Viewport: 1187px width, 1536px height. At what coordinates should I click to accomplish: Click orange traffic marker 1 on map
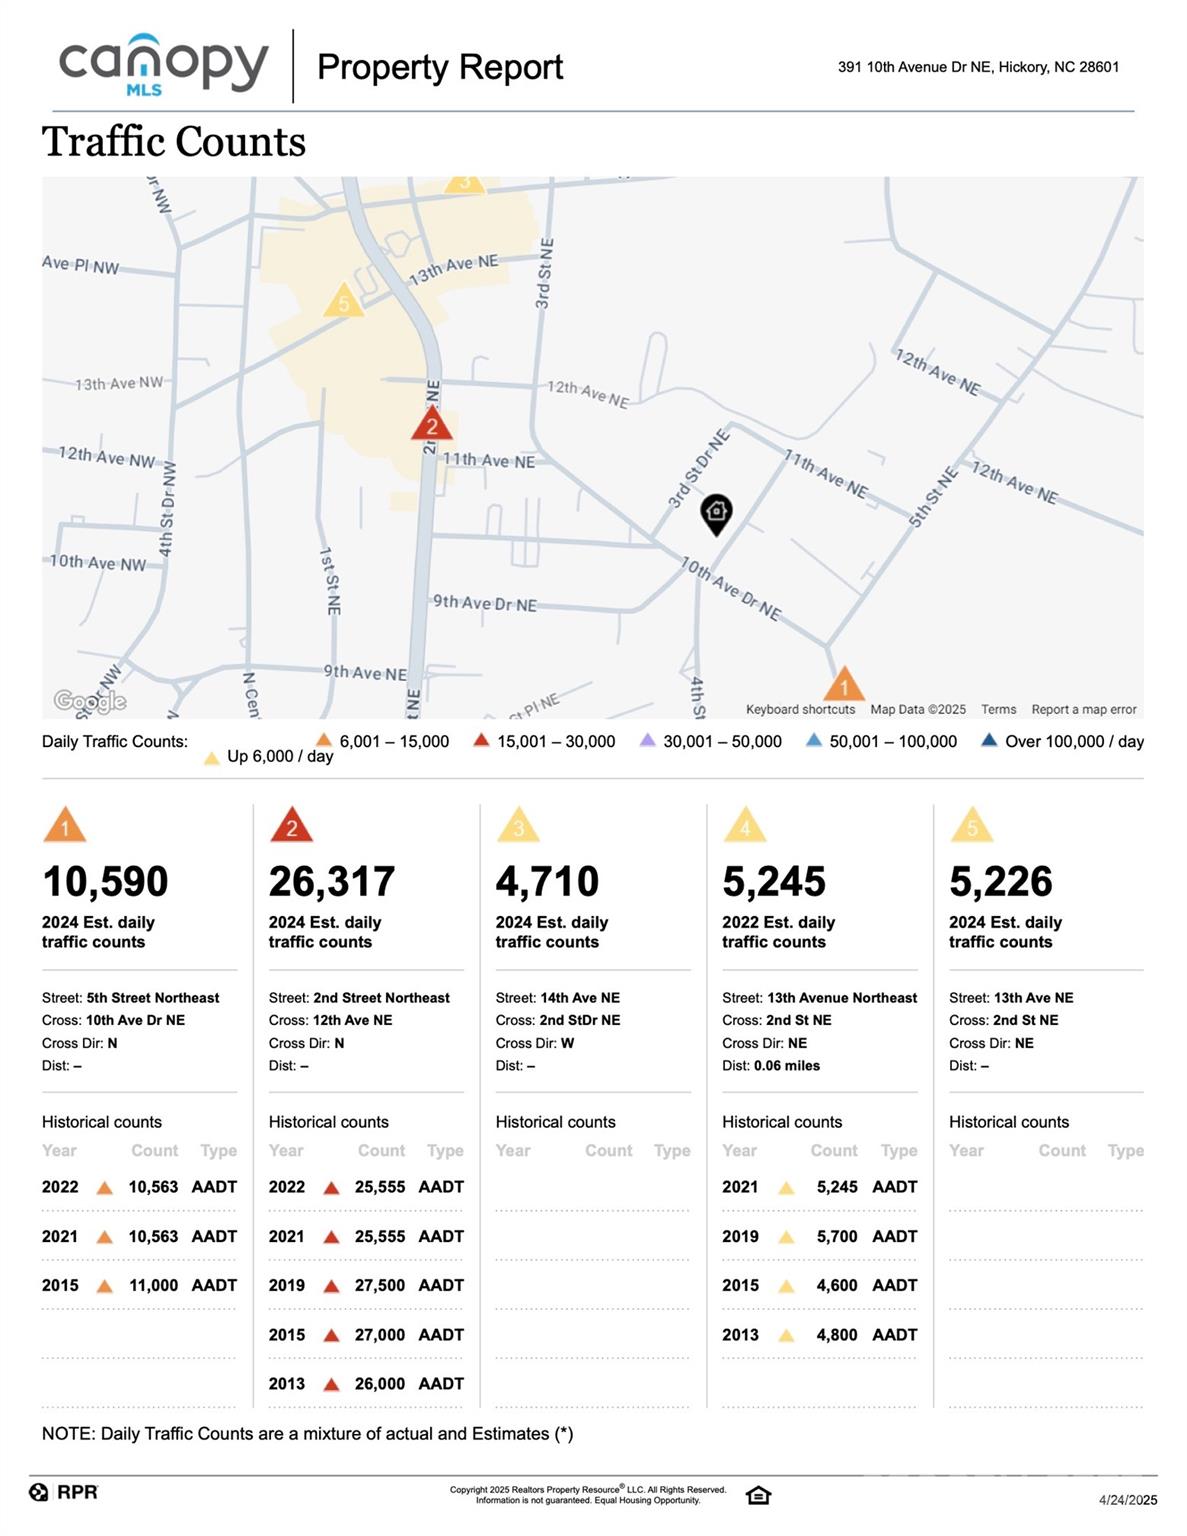click(843, 685)
